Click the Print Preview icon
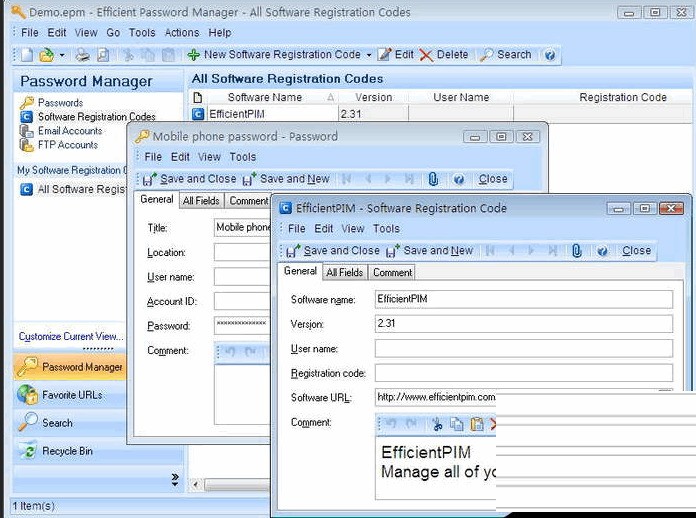Screen dimensions: 696x518 [x=103, y=55]
